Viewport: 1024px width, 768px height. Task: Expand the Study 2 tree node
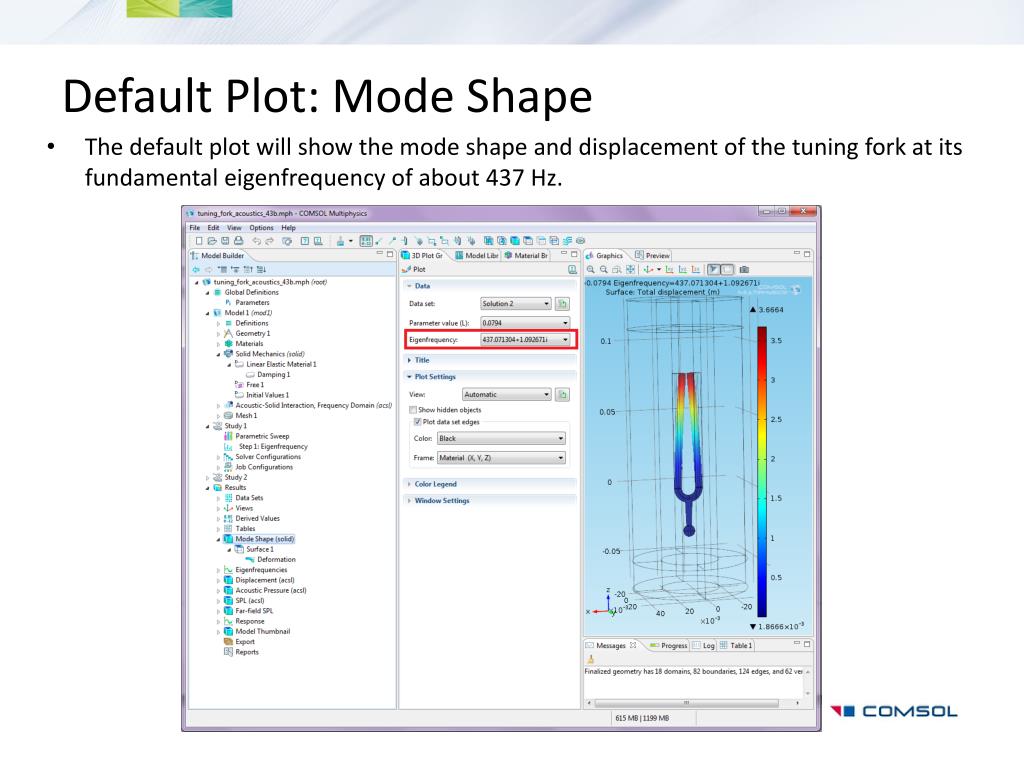[208, 477]
